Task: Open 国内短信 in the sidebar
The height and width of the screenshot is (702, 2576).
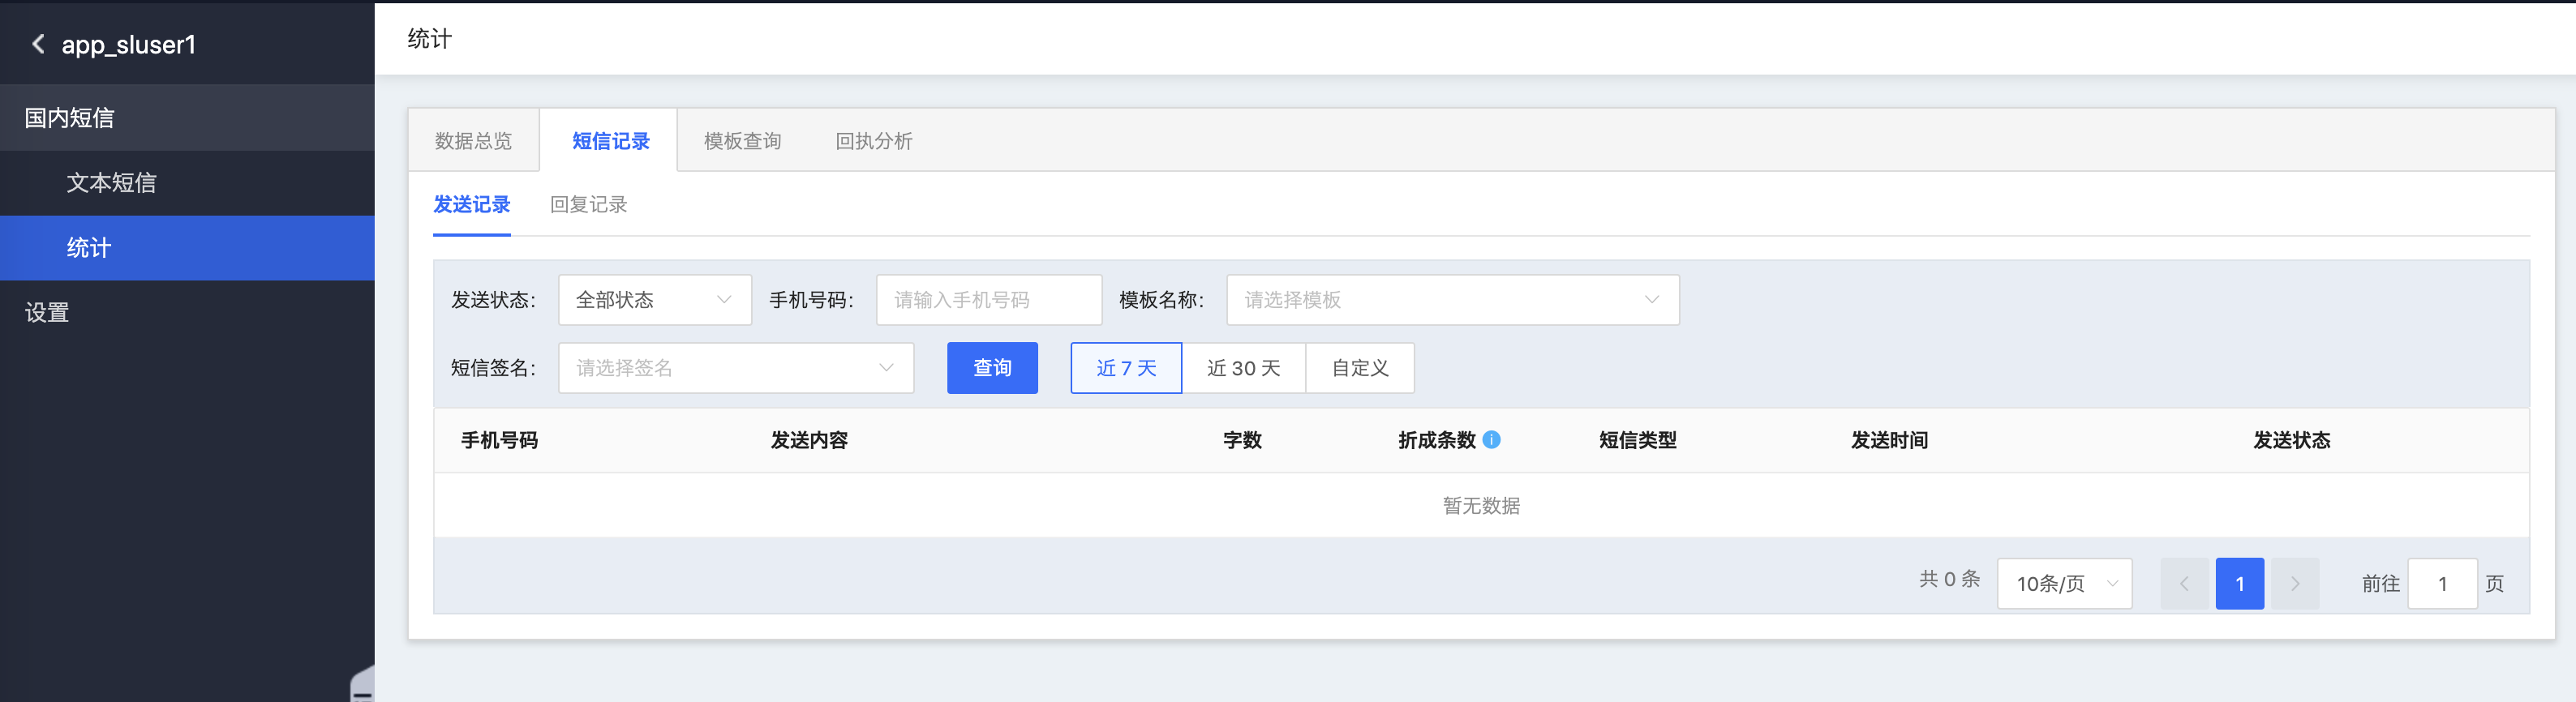Action: (187, 118)
